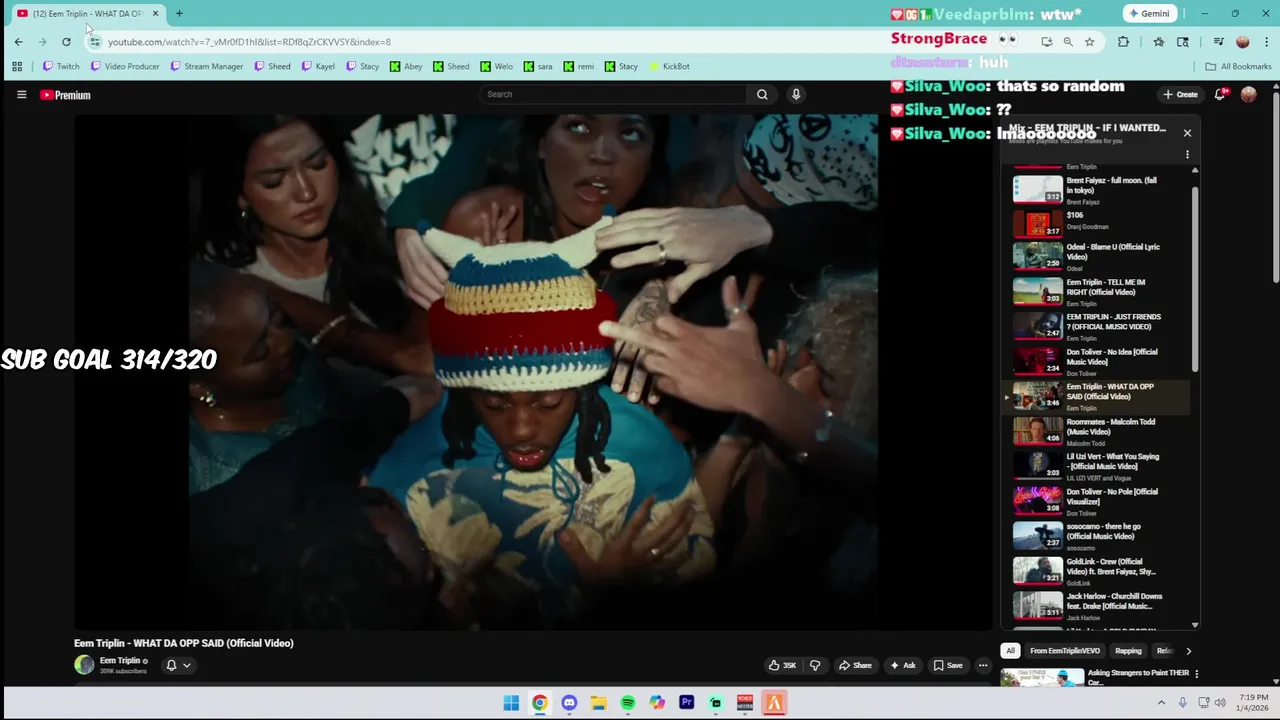
Task: Select GoldLink - Crew playlist item
Action: [x=1095, y=571]
